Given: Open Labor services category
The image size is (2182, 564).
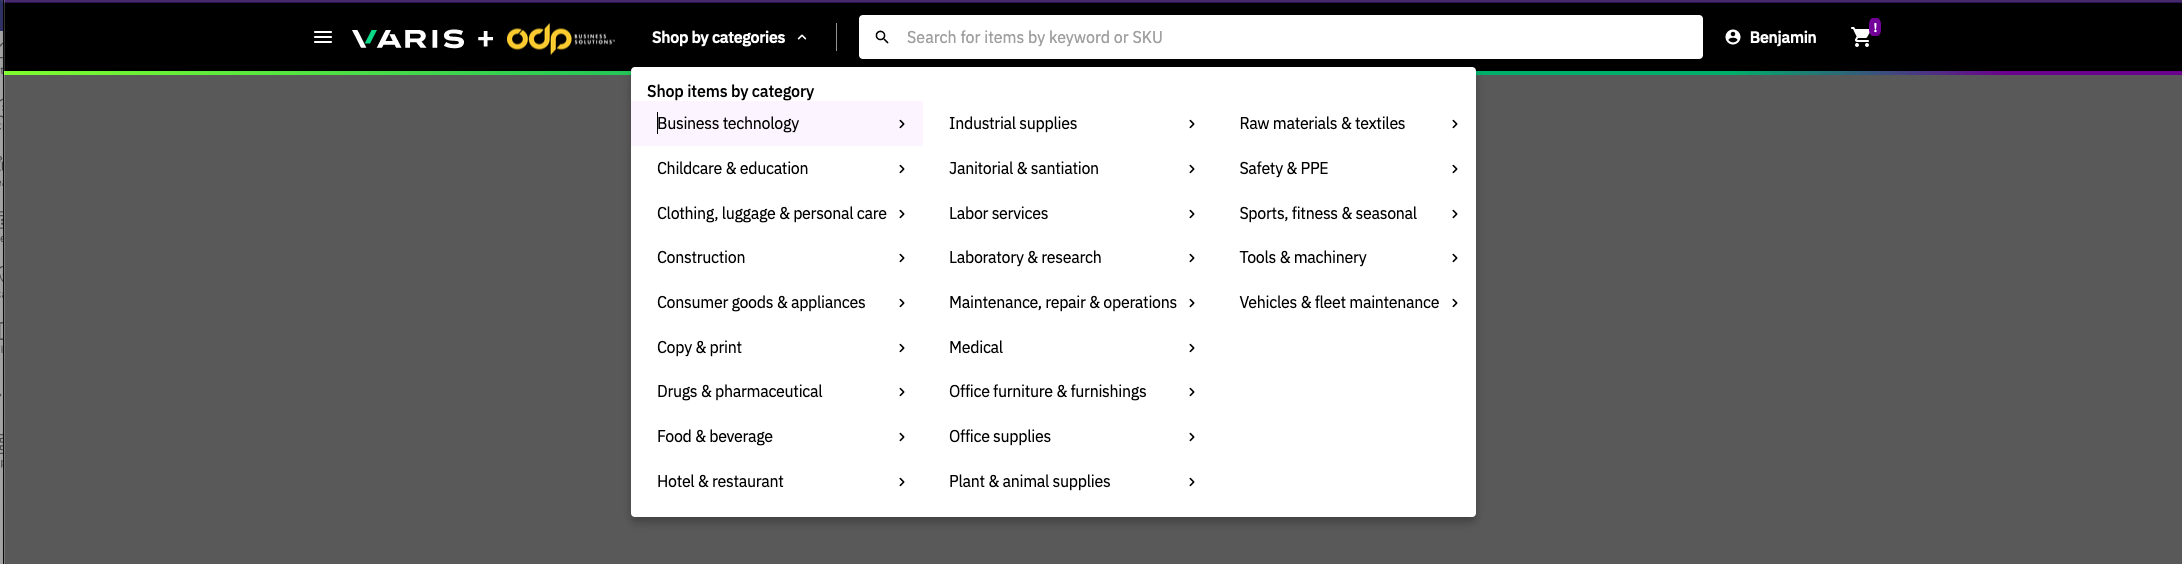Looking at the screenshot, I should (x=1069, y=213).
